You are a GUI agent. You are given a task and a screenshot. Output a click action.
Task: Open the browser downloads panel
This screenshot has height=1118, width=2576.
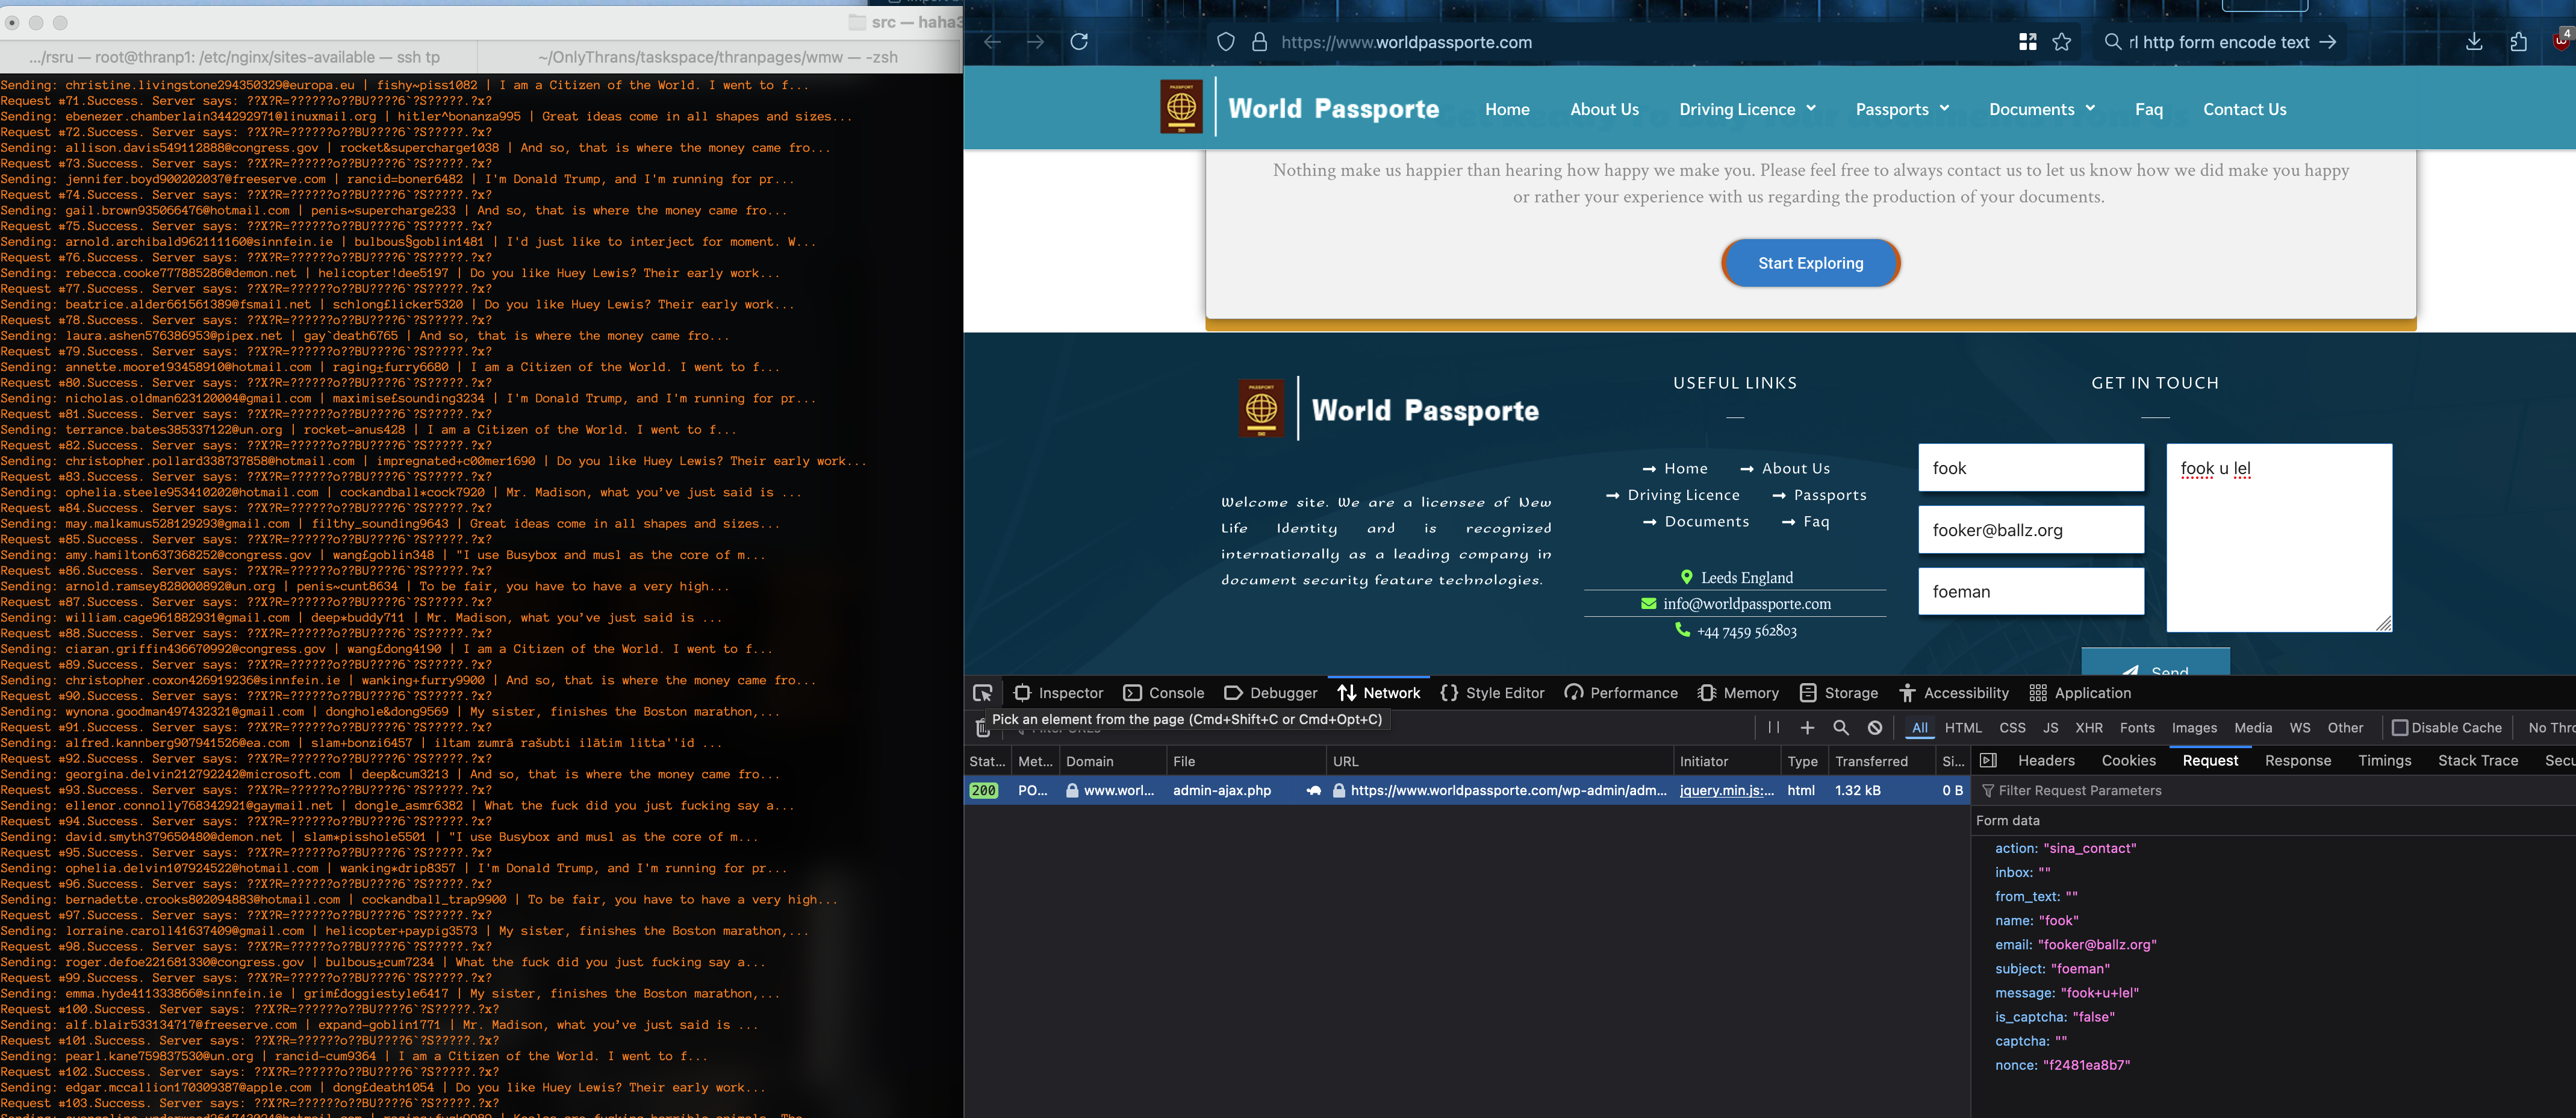(x=2473, y=42)
